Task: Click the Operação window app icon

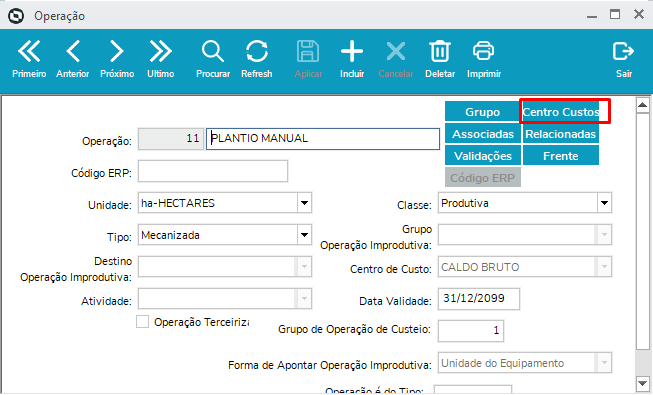Action: [16, 16]
